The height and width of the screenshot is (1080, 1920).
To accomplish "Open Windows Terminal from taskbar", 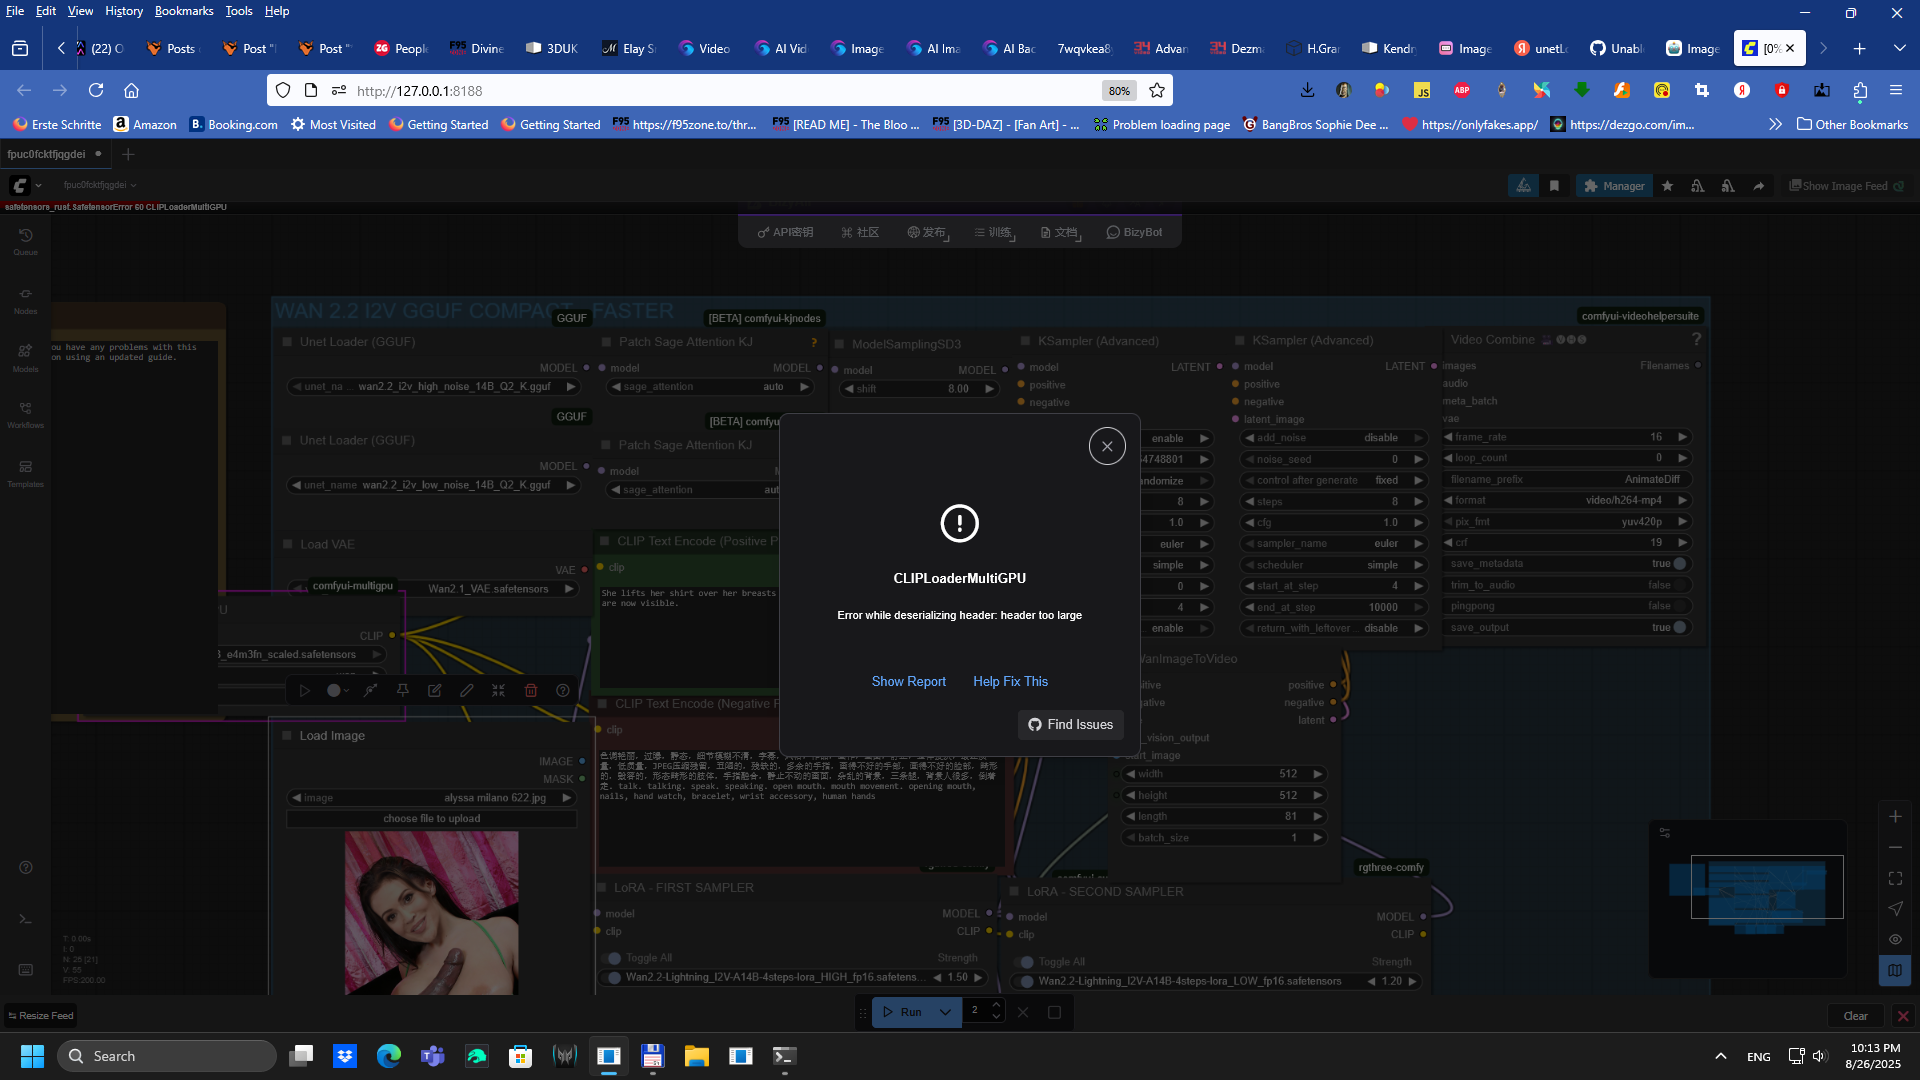I will pos(784,1056).
